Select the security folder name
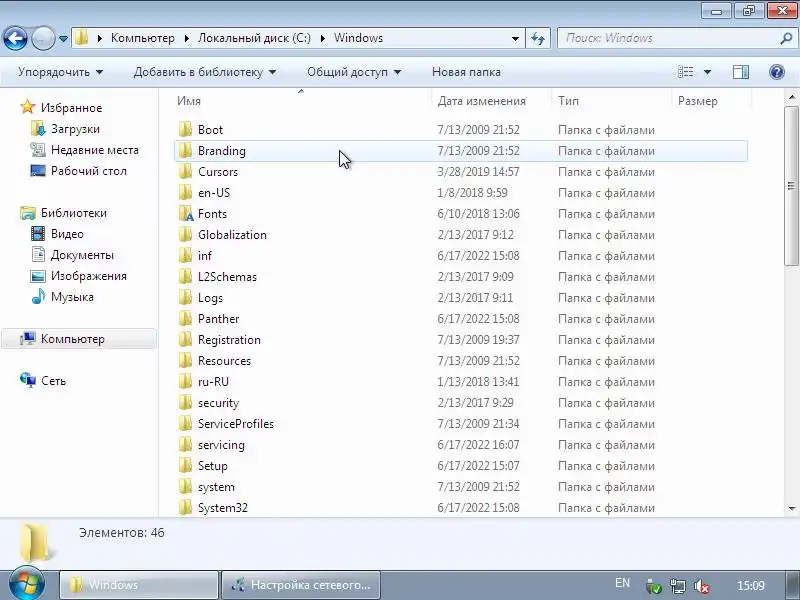The width and height of the screenshot is (800, 600). [x=218, y=403]
